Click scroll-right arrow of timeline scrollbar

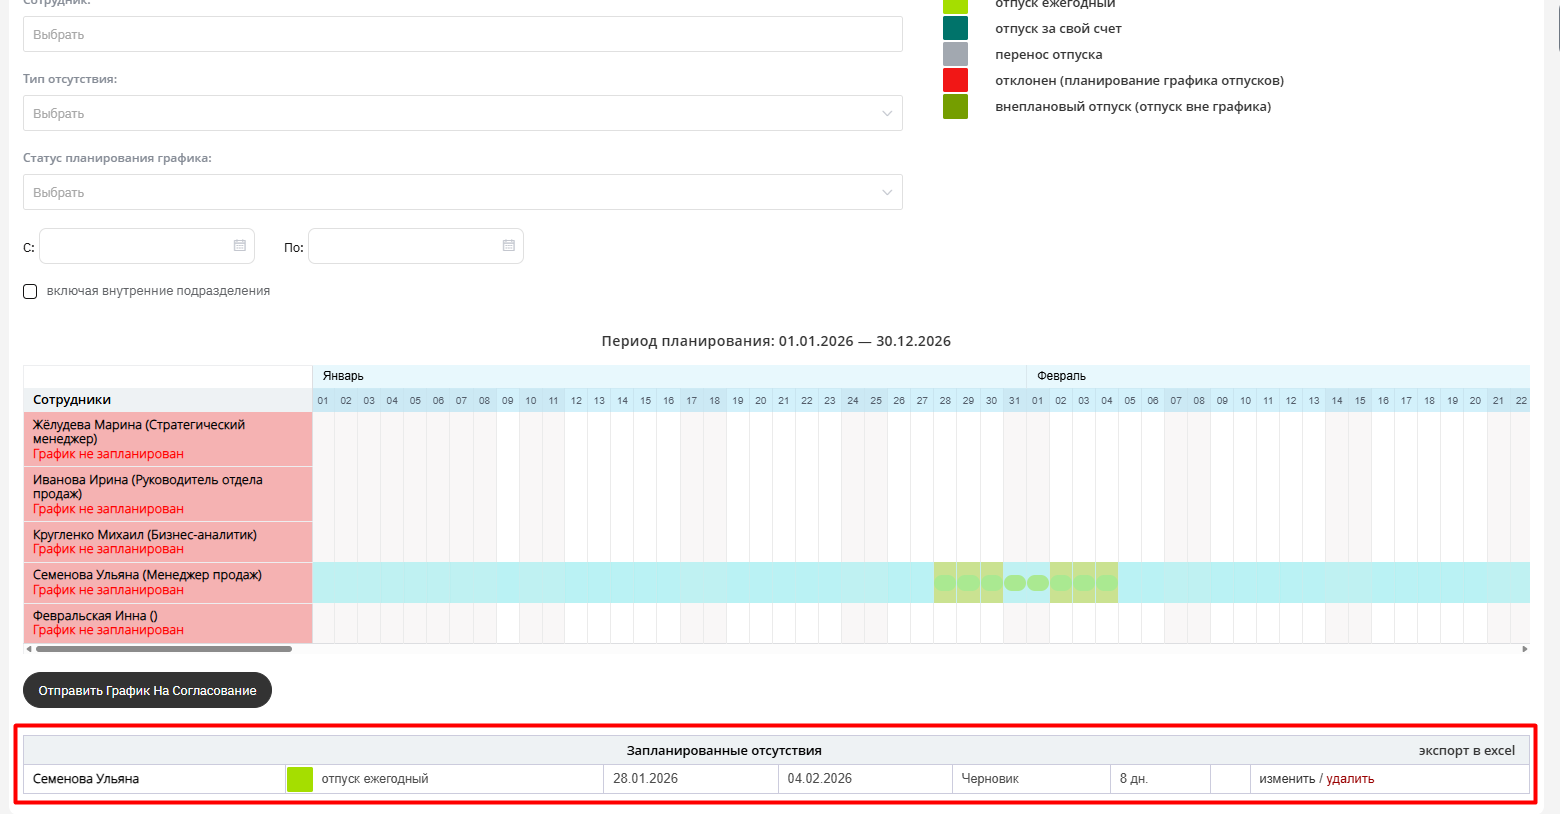point(1524,649)
